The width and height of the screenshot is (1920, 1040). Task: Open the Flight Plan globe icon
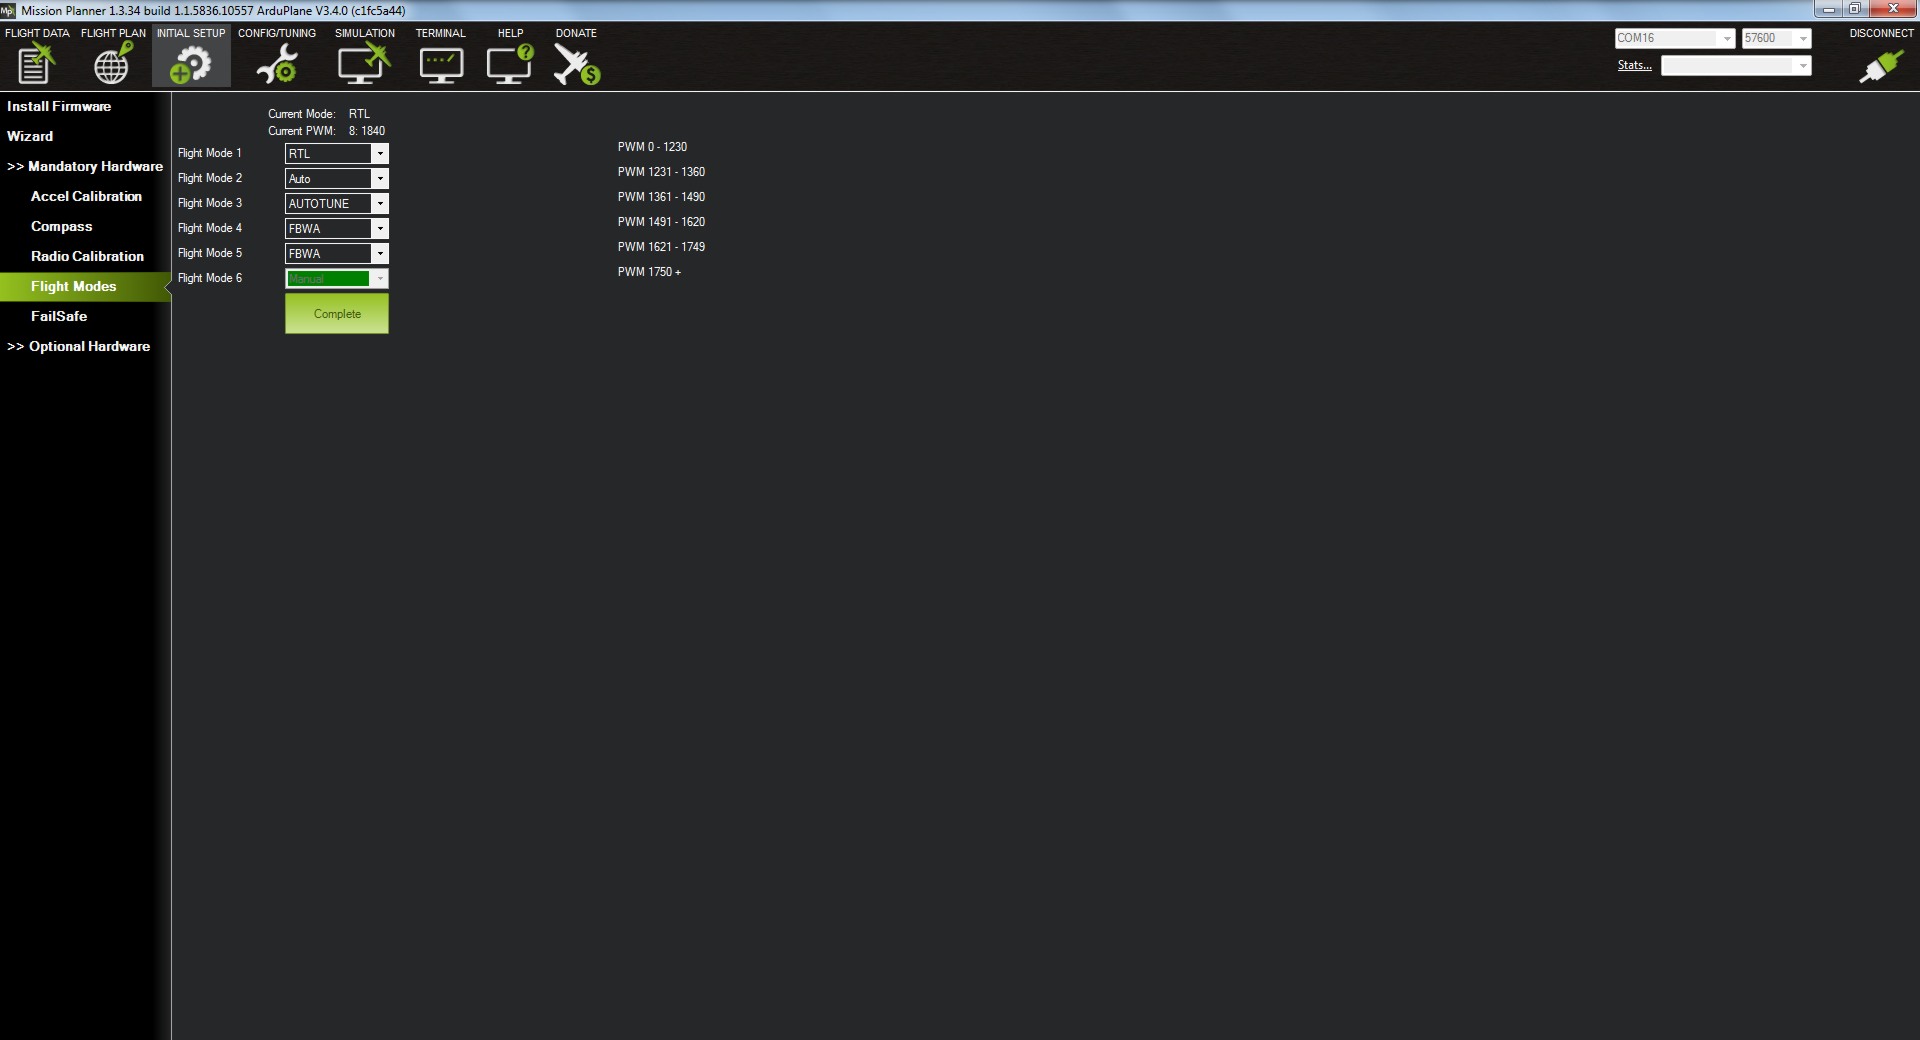click(112, 65)
